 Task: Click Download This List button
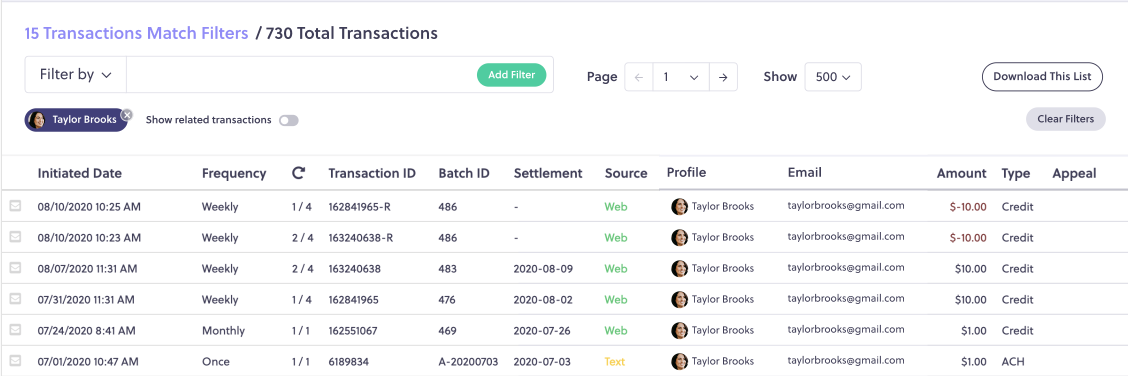(1042, 76)
